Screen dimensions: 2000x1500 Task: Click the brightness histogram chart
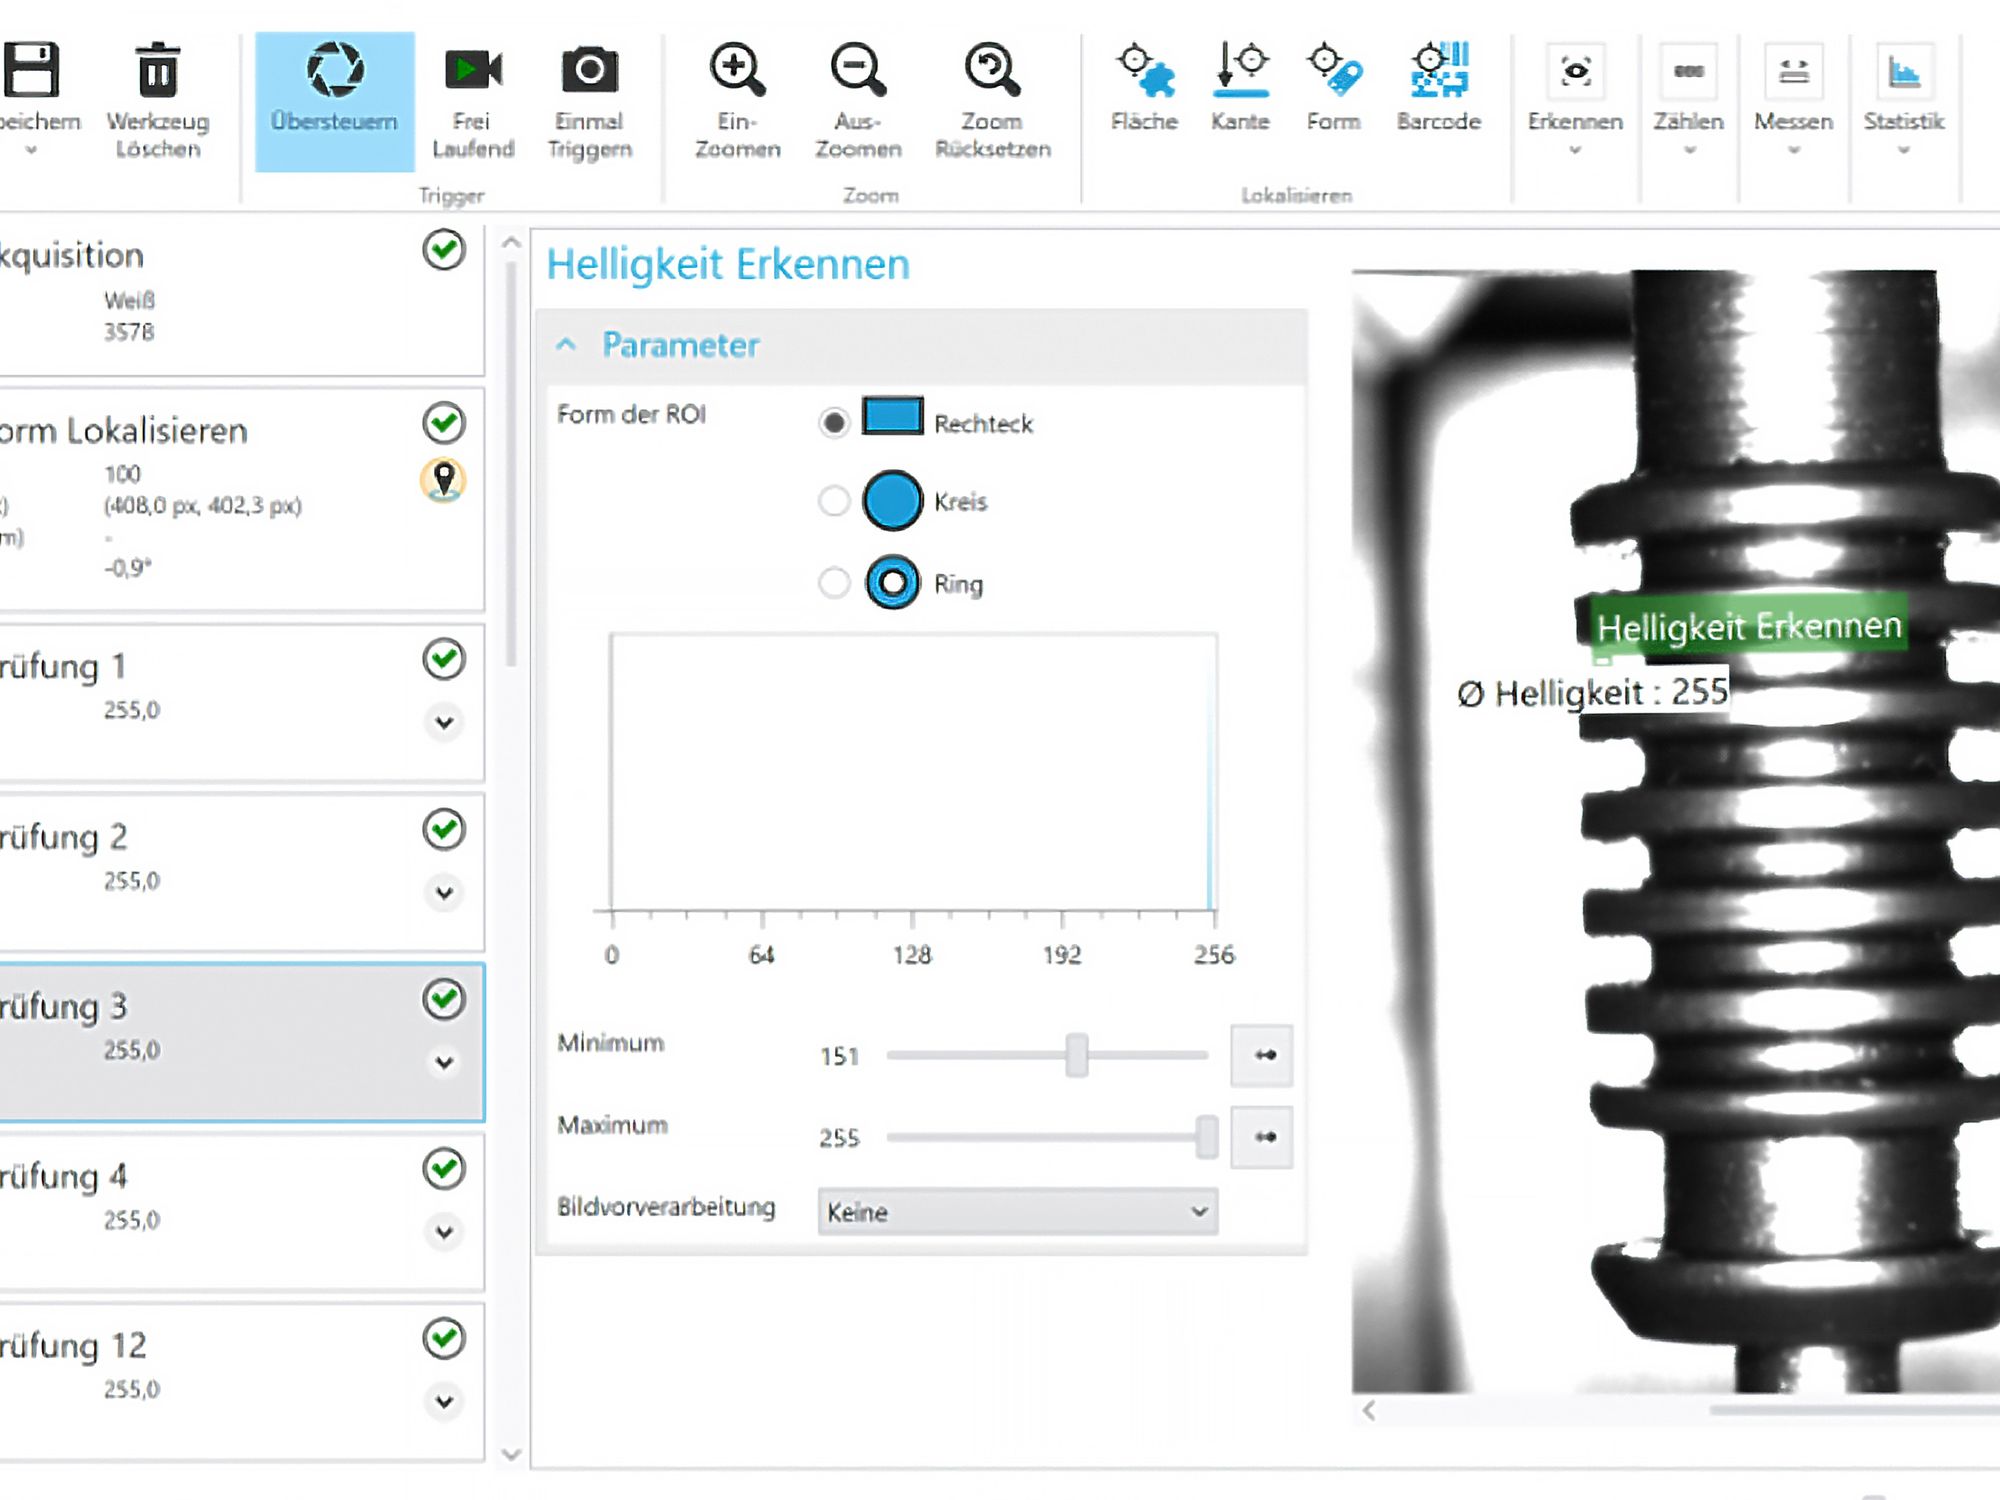coord(913,772)
